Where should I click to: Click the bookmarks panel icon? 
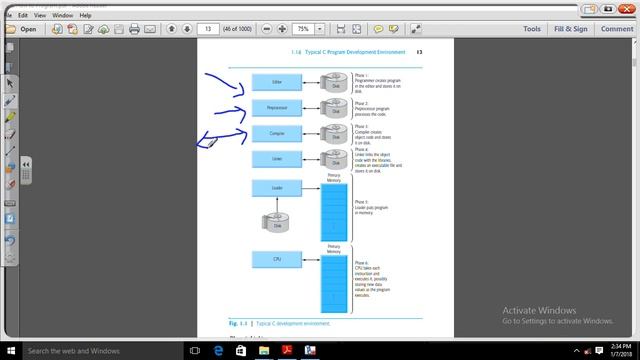click(x=10, y=67)
